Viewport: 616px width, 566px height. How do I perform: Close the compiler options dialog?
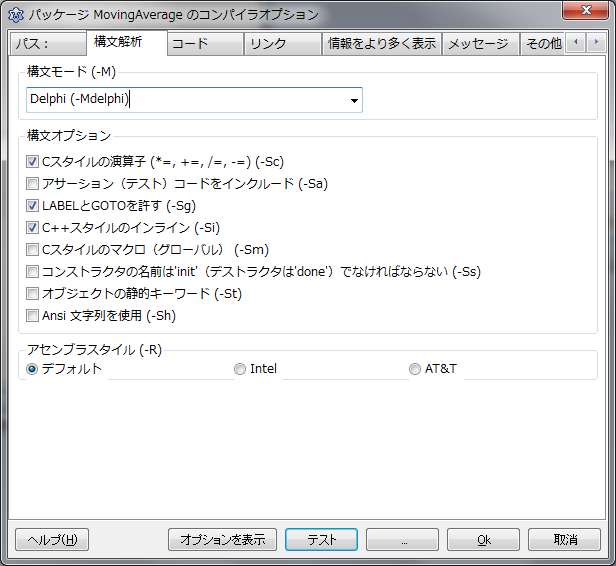585,10
